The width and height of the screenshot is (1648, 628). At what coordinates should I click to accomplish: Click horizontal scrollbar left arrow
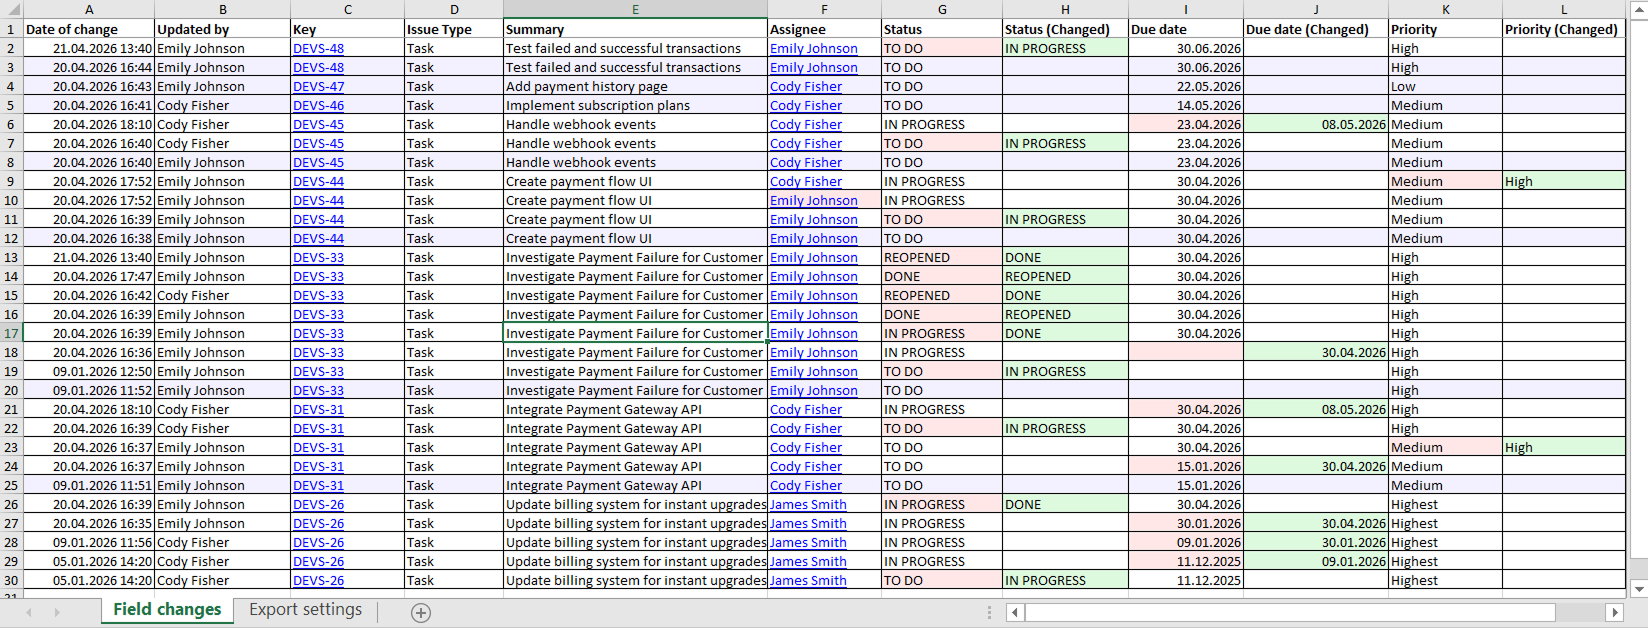1014,612
